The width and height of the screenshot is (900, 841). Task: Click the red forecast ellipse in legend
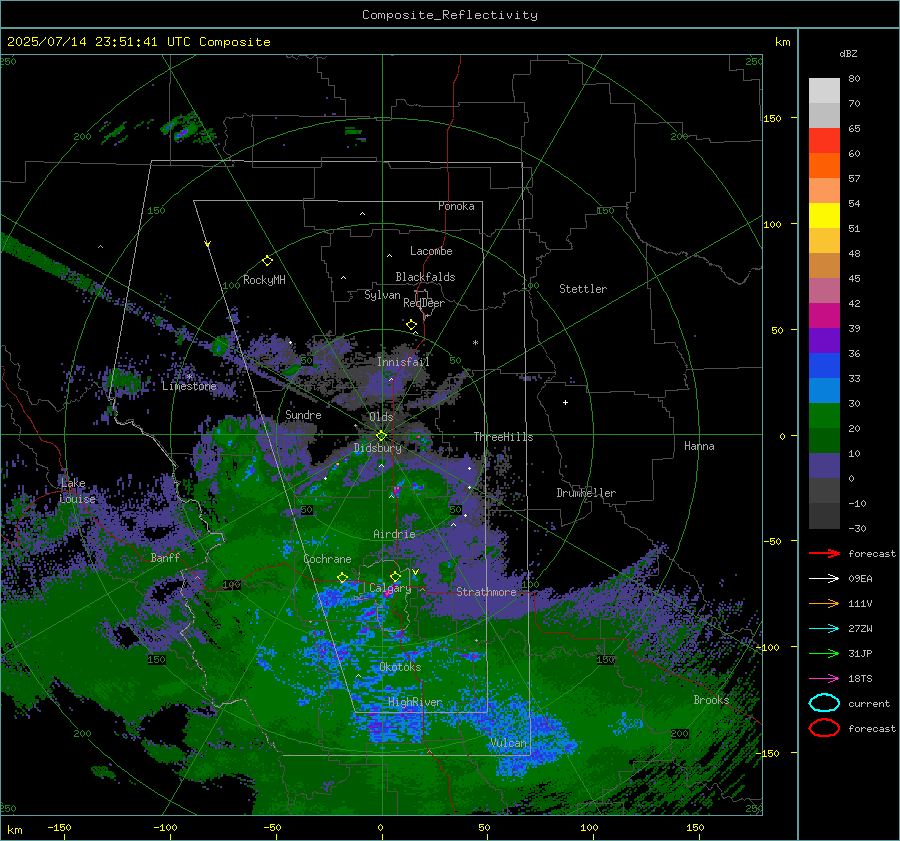[x=824, y=728]
